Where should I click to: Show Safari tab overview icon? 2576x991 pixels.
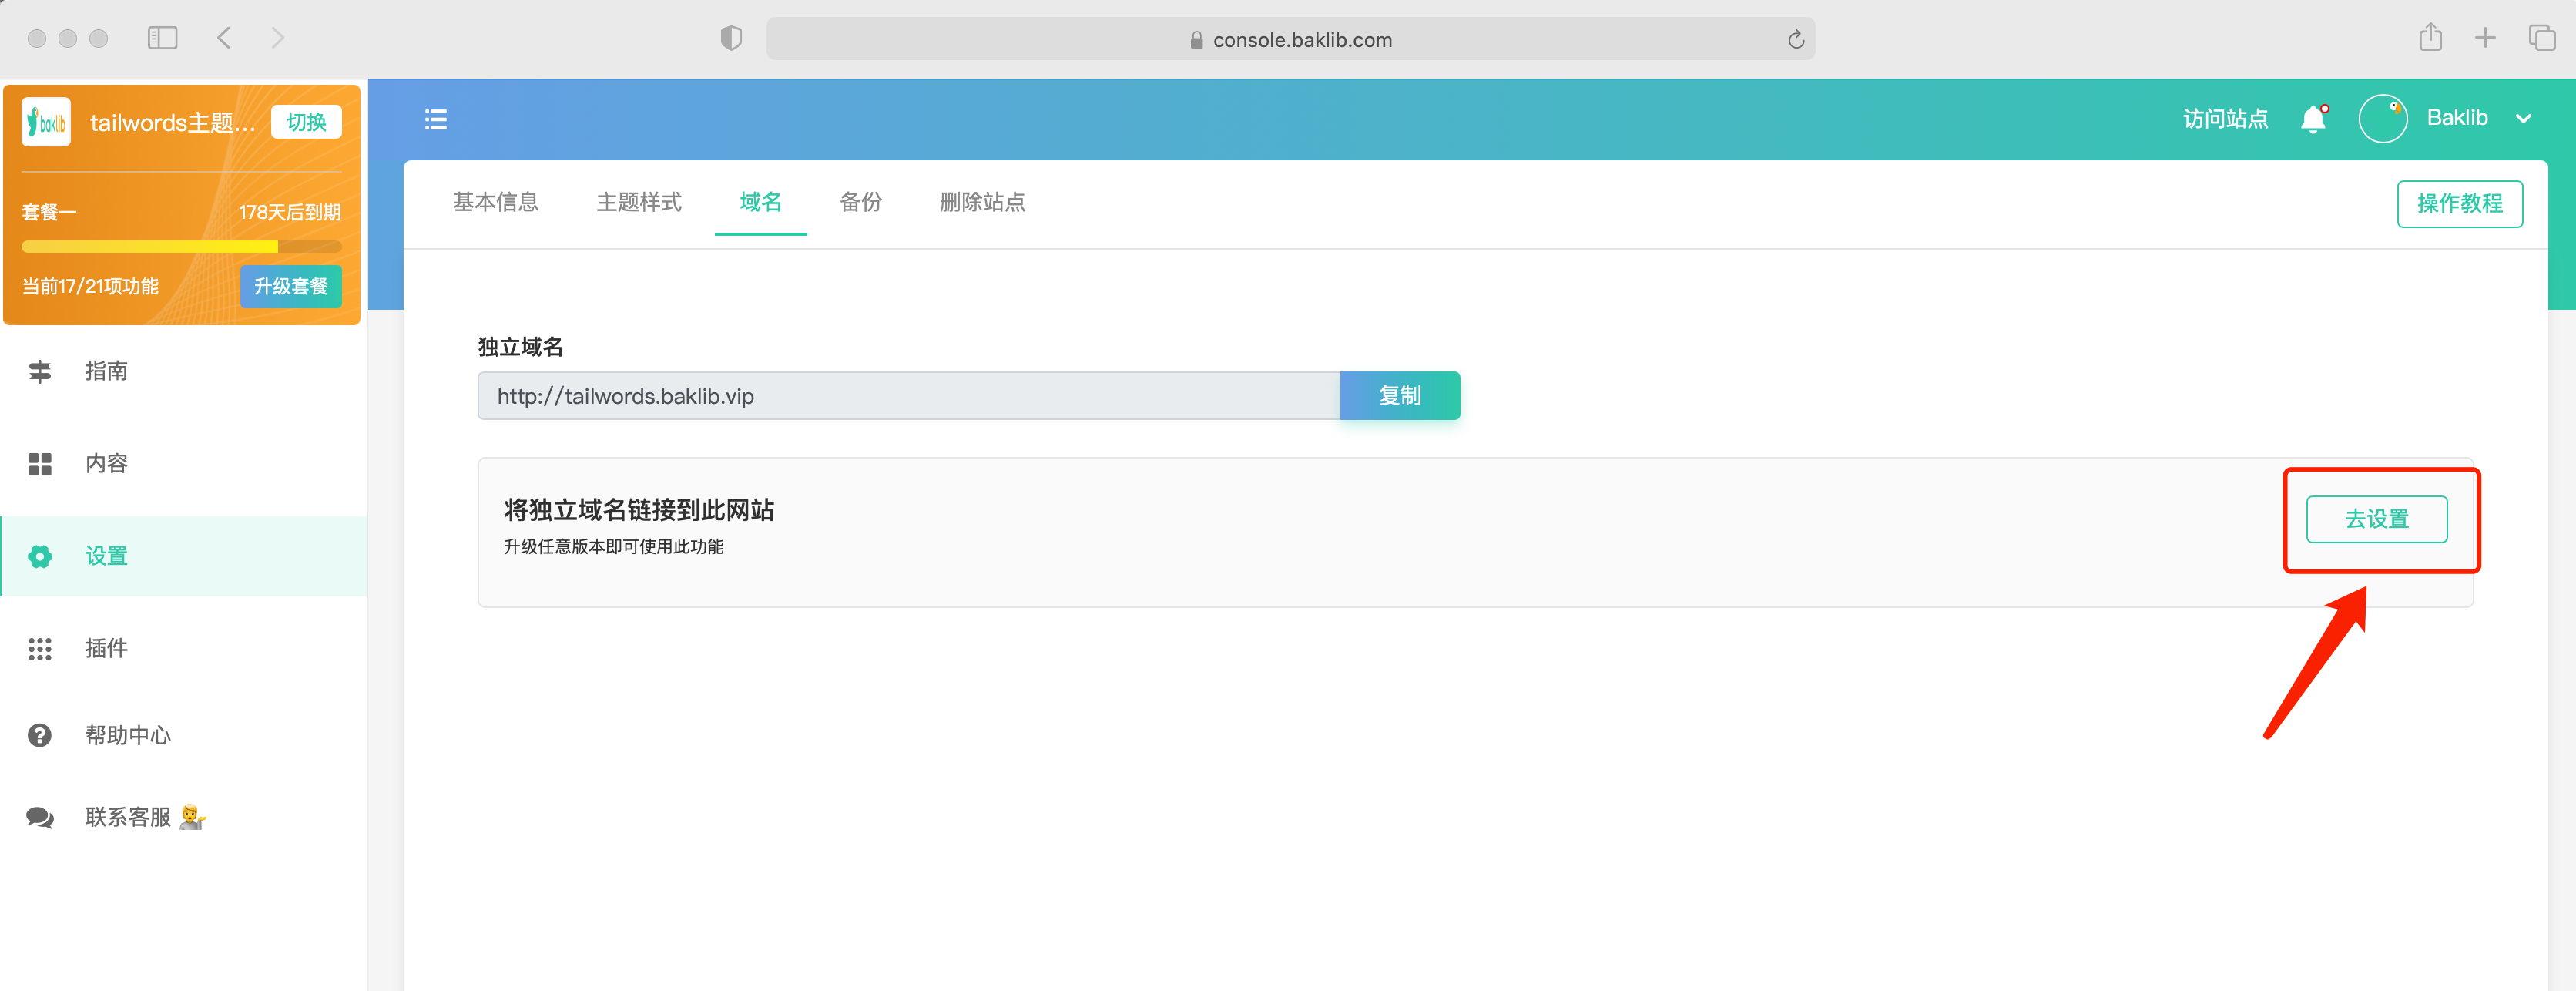point(2542,38)
